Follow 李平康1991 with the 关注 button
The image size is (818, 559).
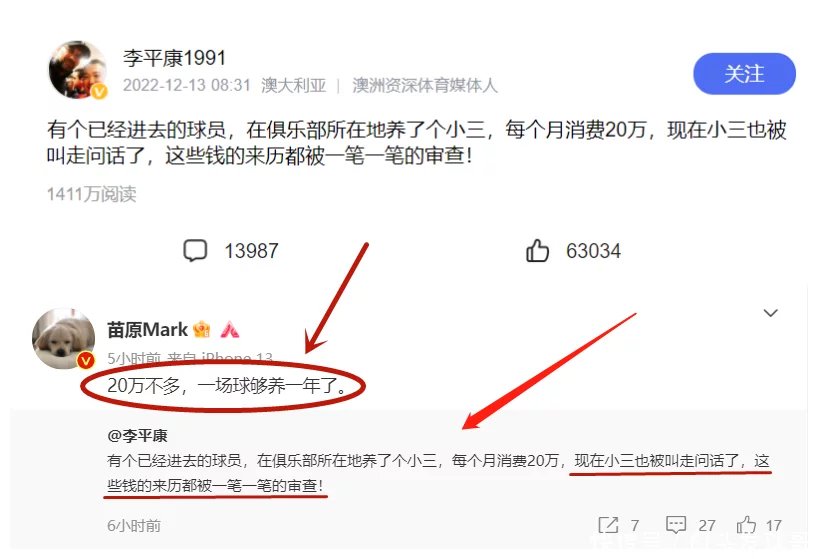[x=744, y=74]
